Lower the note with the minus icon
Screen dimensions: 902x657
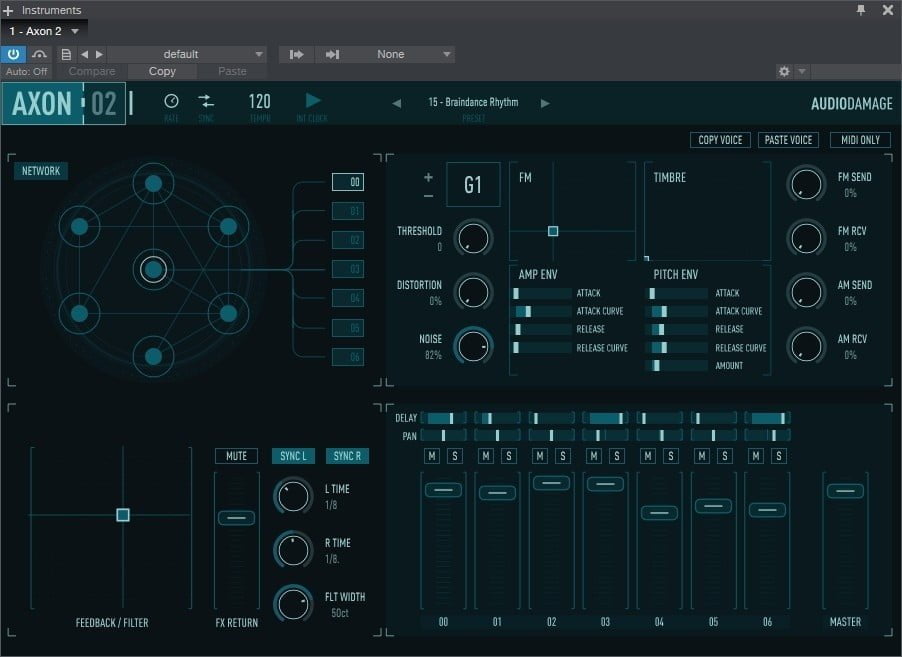(x=429, y=196)
